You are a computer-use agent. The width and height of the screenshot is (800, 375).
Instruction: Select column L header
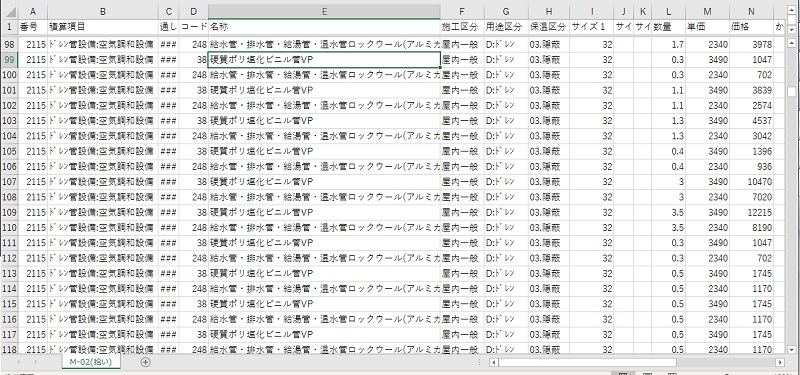[668, 12]
